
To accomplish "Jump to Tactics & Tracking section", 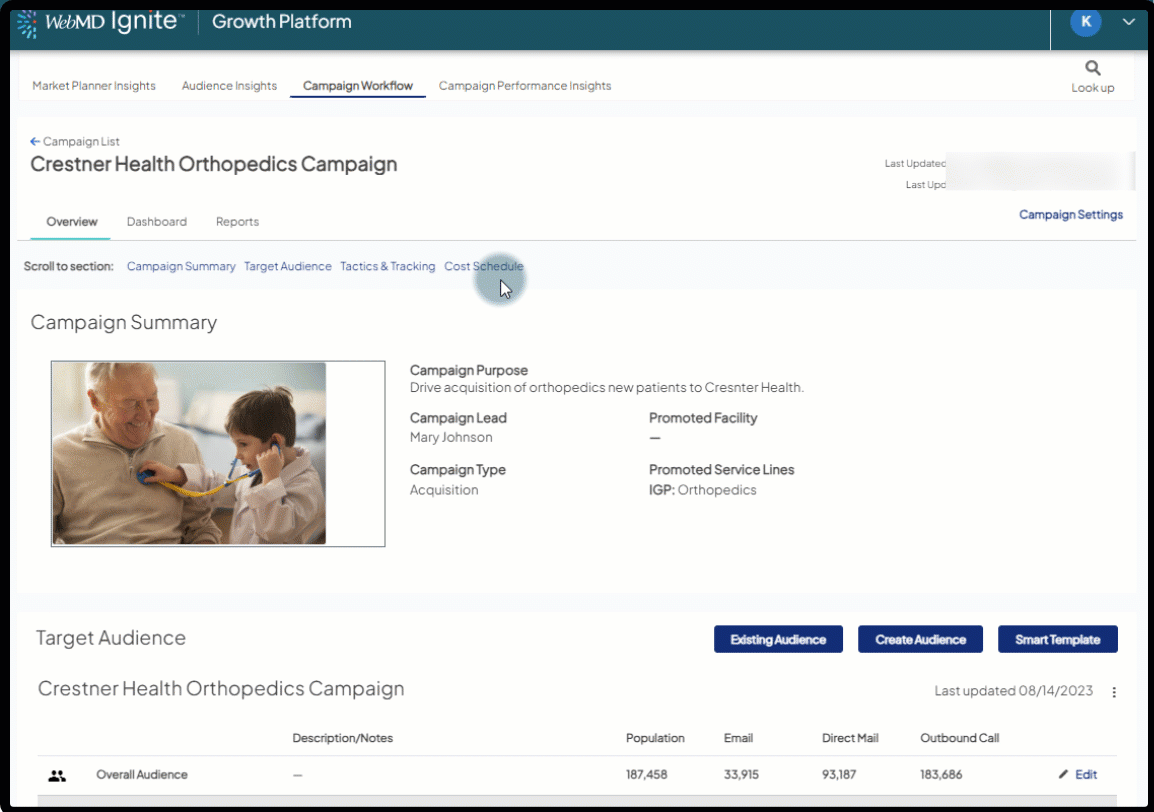I will tap(387, 267).
